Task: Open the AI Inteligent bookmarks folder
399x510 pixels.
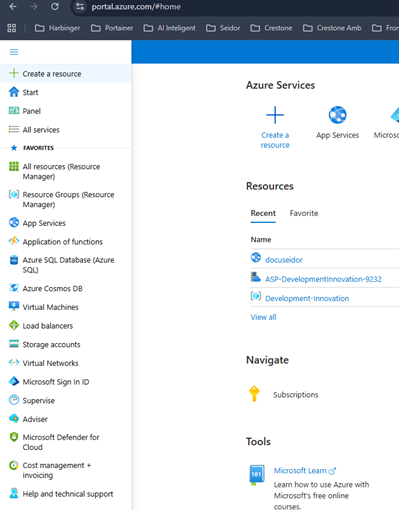Action: pos(170,28)
